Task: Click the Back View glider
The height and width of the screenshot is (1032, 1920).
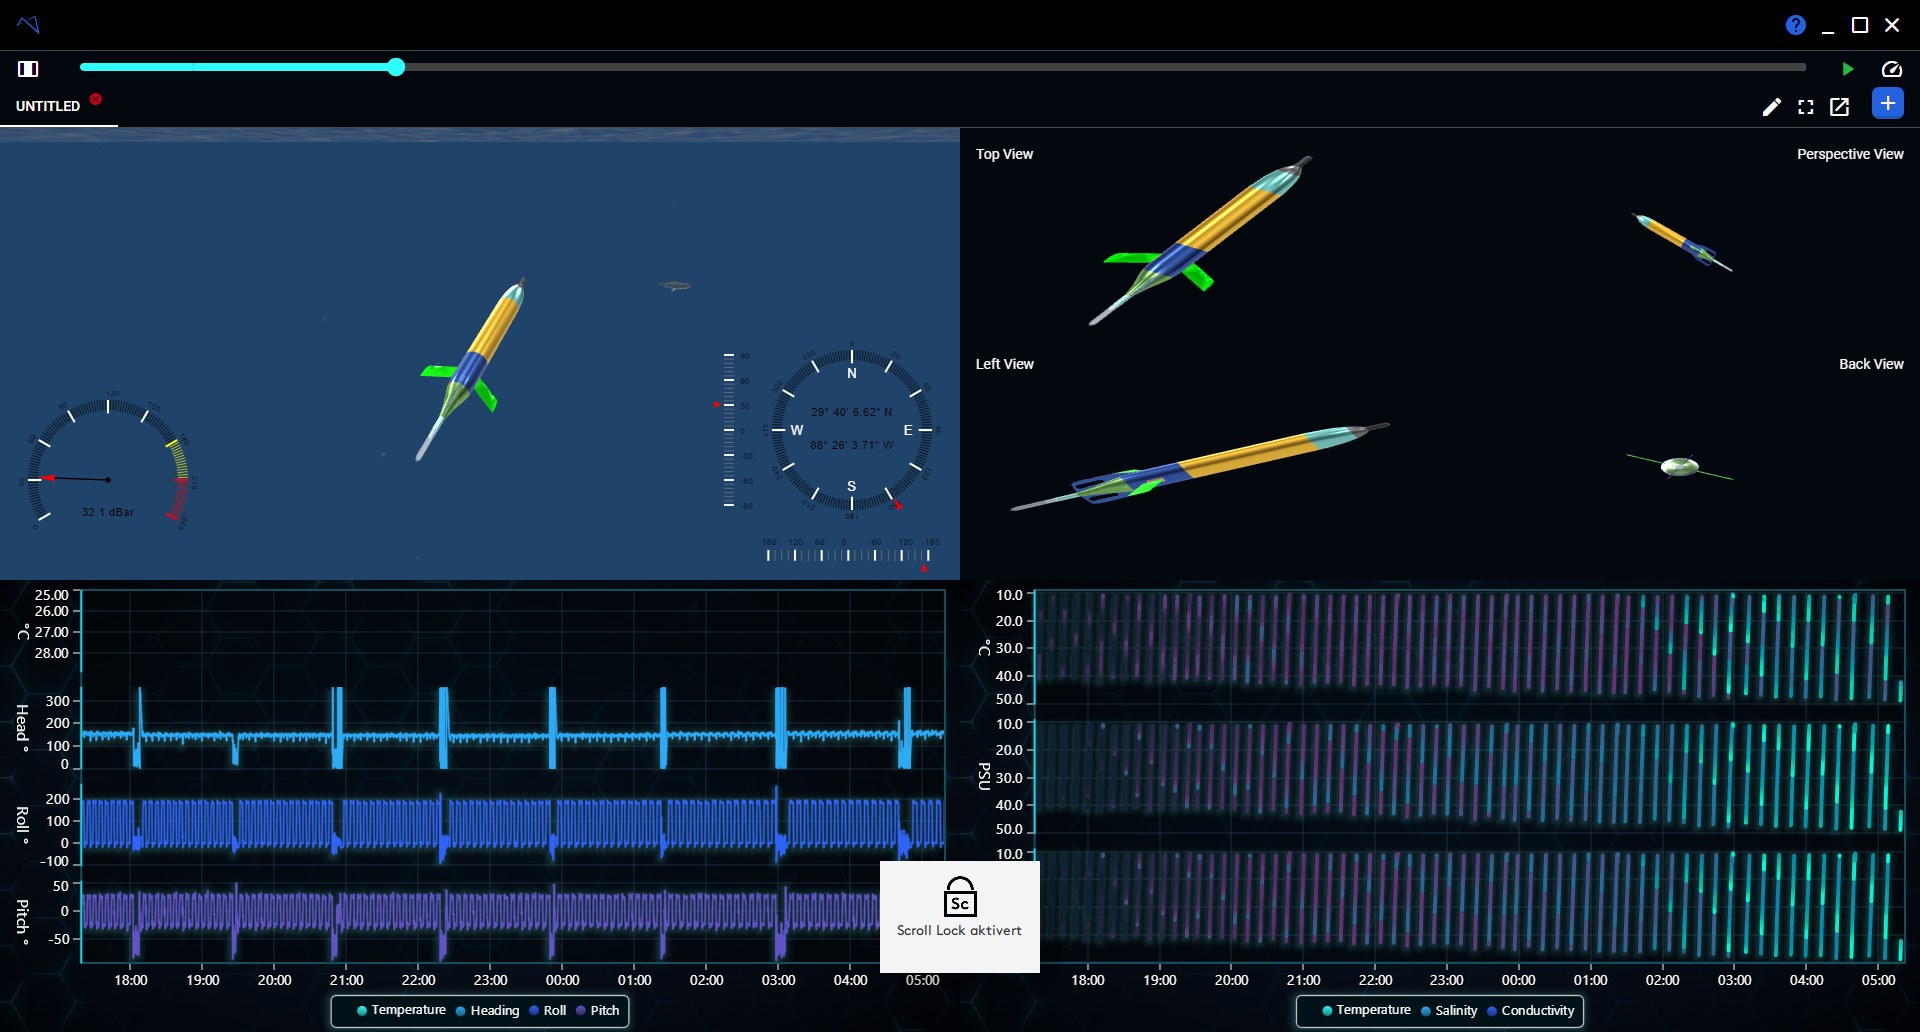Action: [1680, 467]
